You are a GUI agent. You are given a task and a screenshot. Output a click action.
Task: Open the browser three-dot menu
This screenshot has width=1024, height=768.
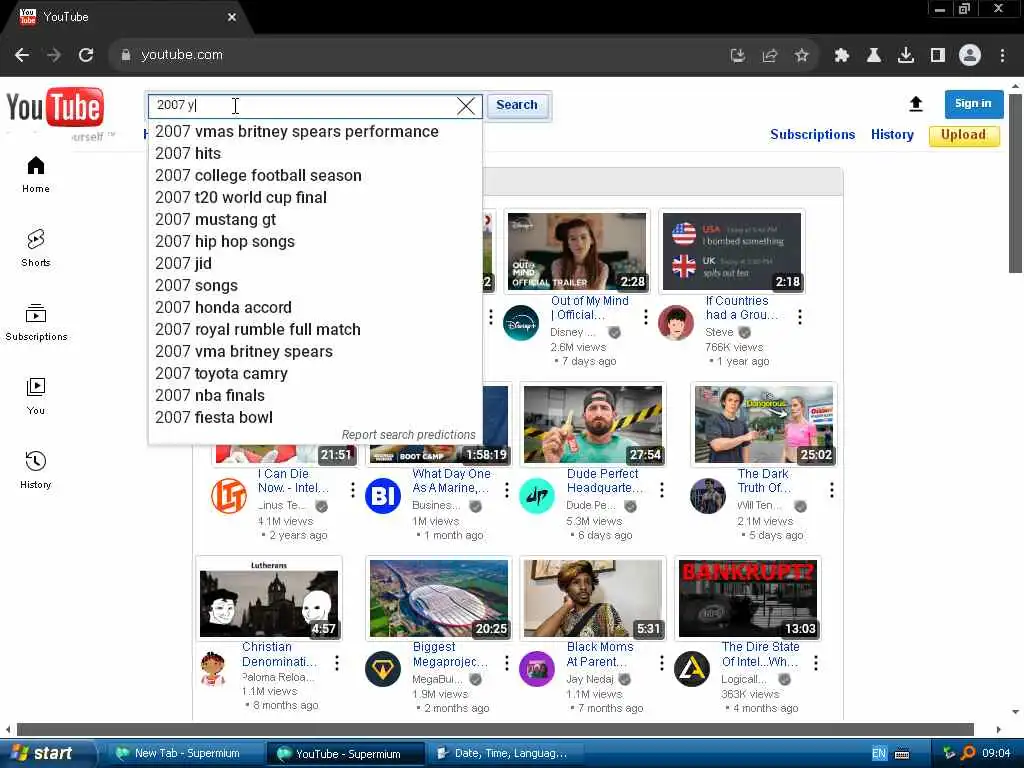(1002, 56)
